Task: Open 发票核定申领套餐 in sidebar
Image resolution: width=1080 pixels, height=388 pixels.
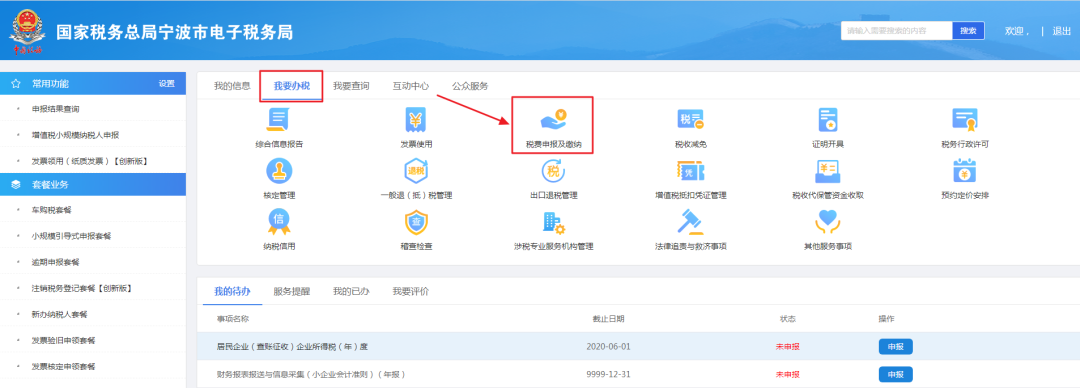Action: click(x=63, y=367)
